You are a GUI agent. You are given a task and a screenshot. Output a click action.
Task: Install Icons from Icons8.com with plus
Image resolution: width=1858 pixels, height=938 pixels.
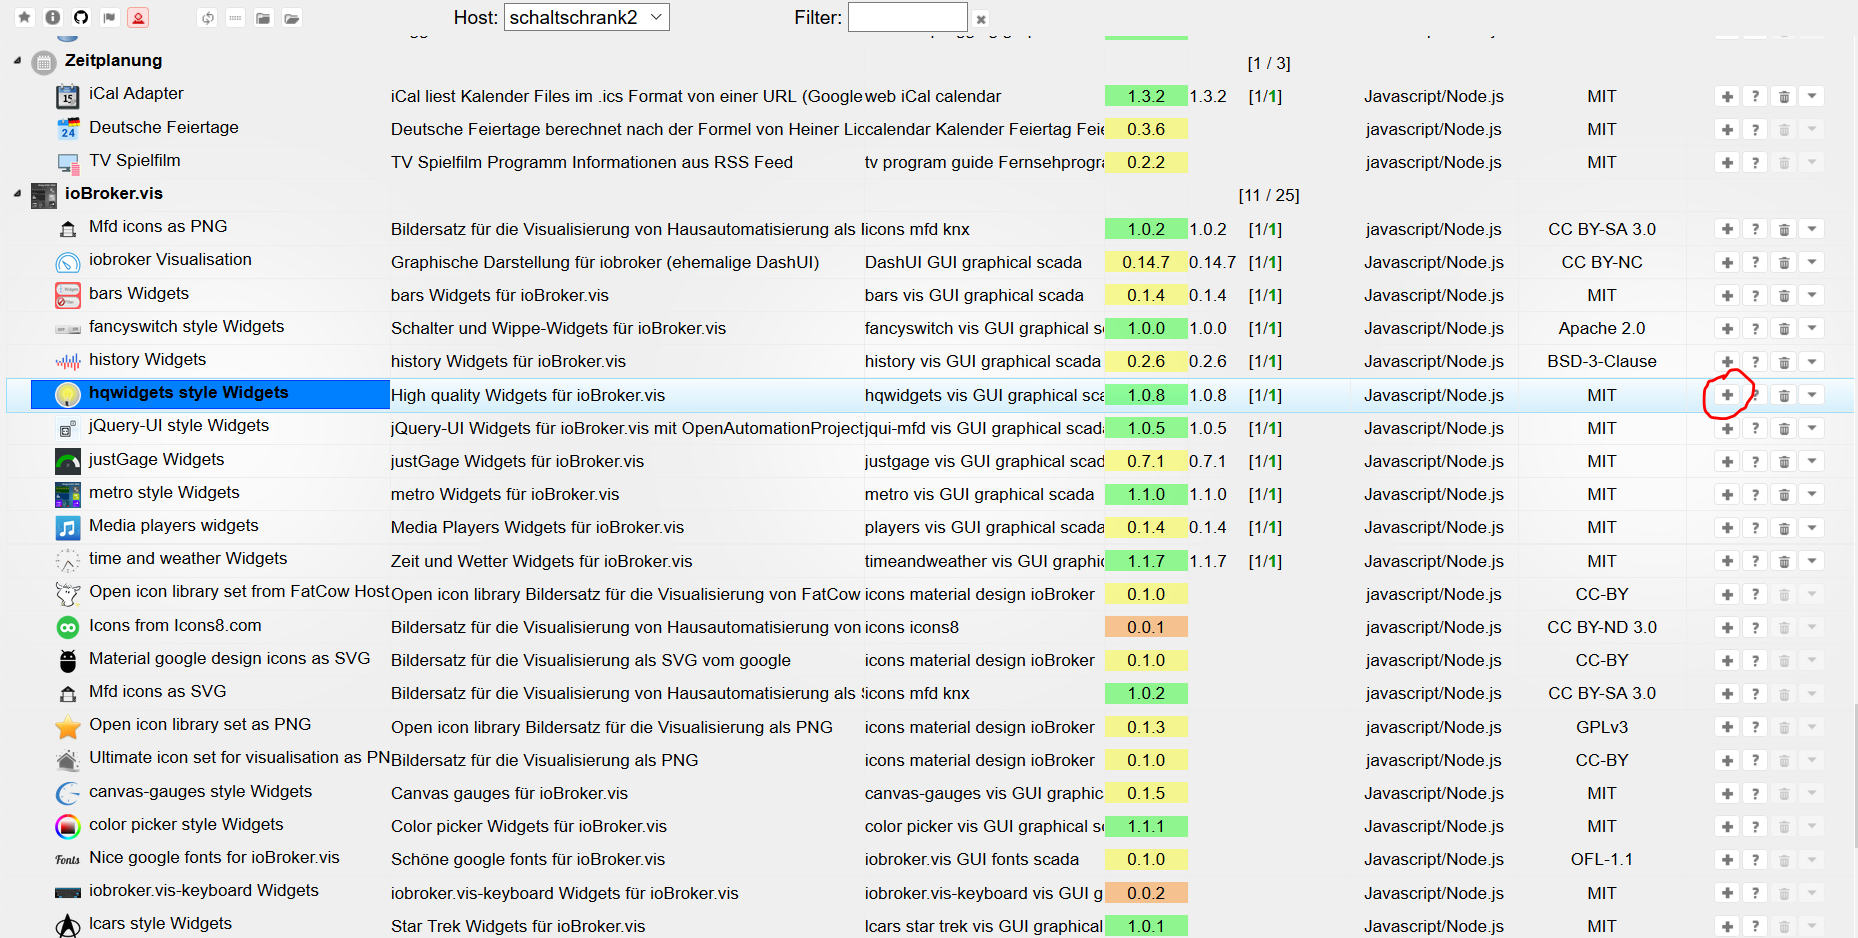pyautogui.click(x=1727, y=628)
